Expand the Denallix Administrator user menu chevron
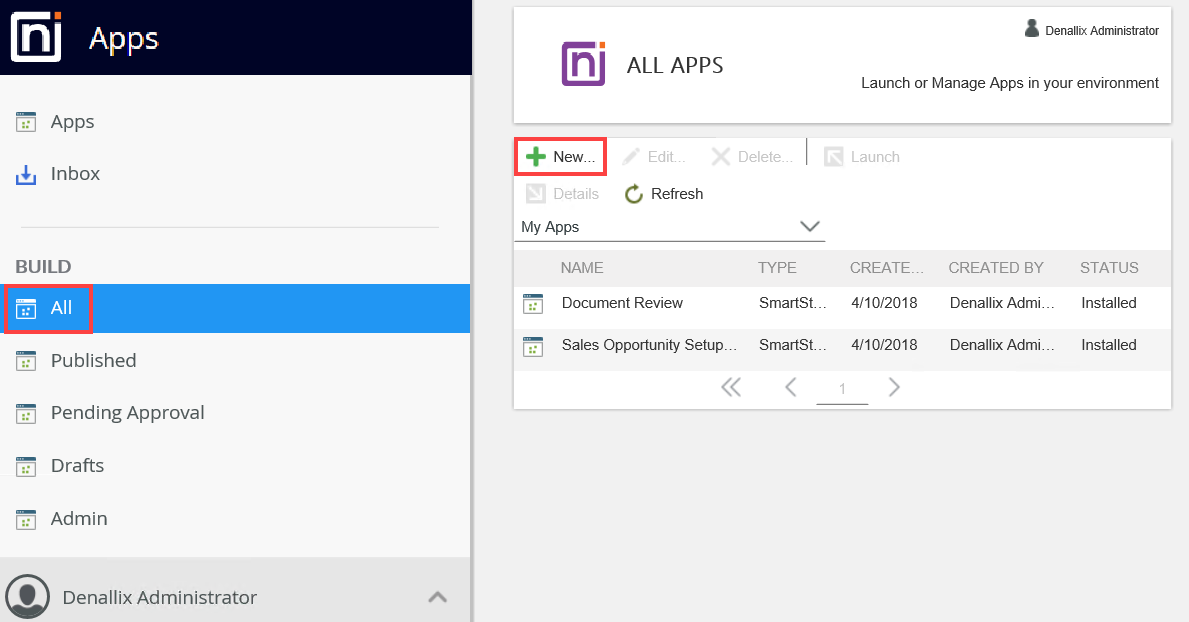 tap(437, 597)
